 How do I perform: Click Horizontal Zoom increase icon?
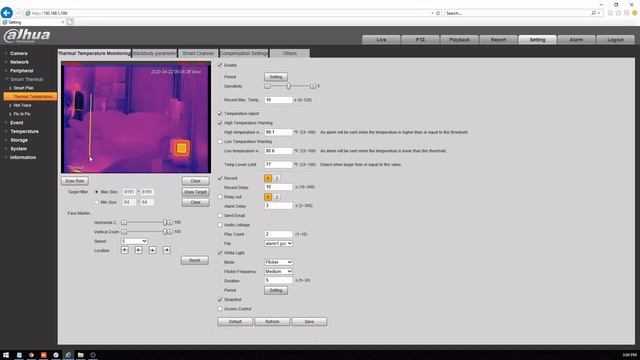tap(170, 222)
